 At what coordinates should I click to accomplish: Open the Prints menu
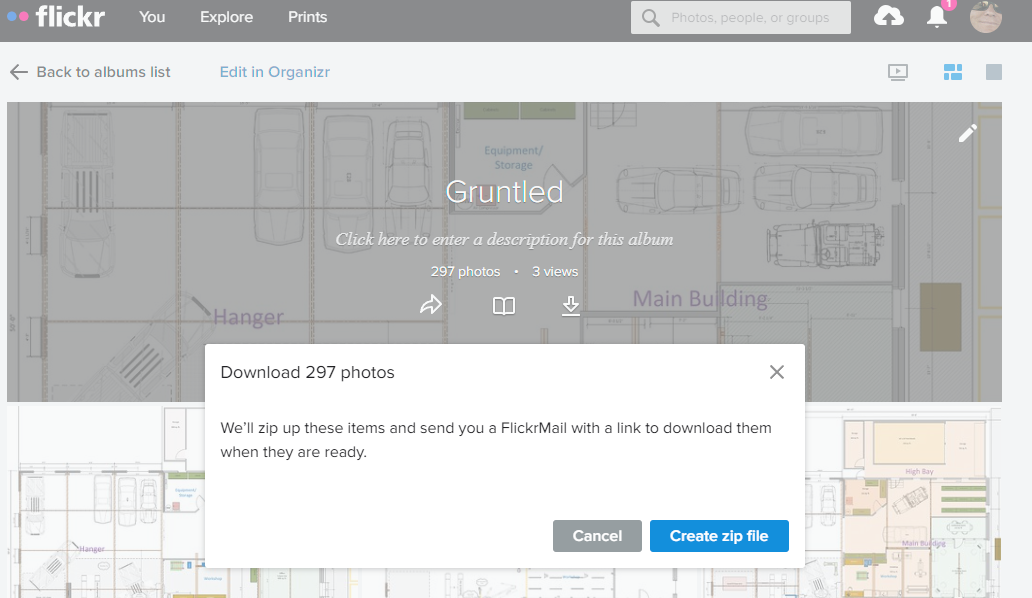307,17
